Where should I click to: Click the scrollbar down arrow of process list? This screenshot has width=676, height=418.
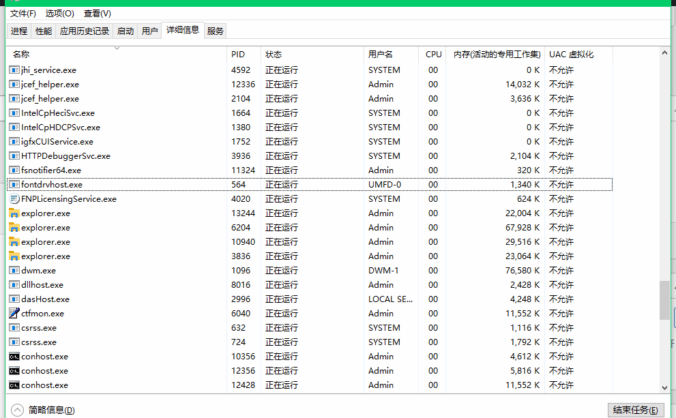664,387
